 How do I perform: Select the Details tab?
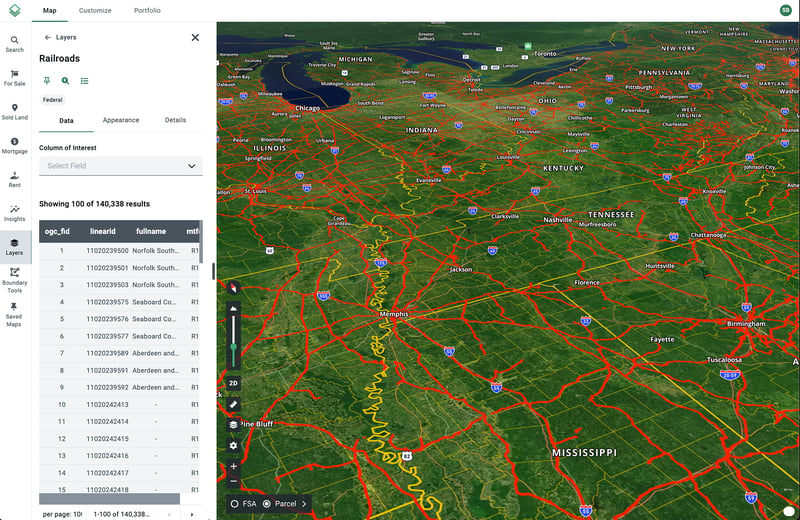[175, 120]
